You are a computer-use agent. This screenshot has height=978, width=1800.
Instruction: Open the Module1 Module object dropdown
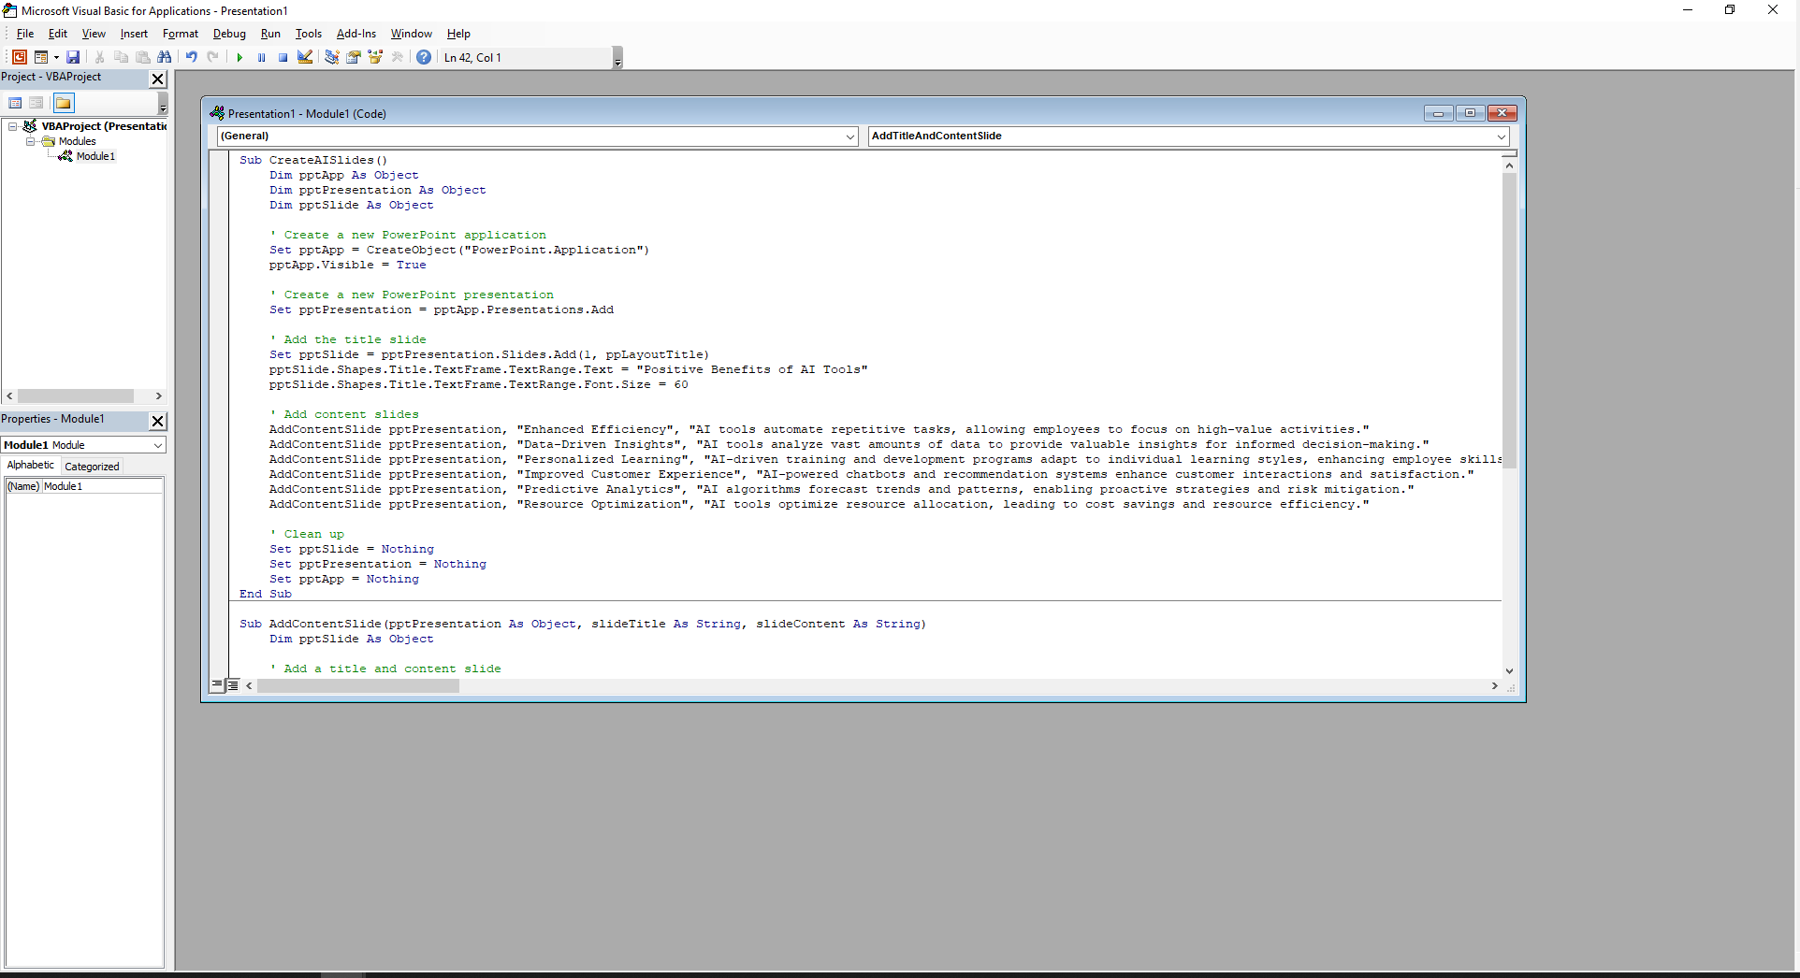(158, 445)
